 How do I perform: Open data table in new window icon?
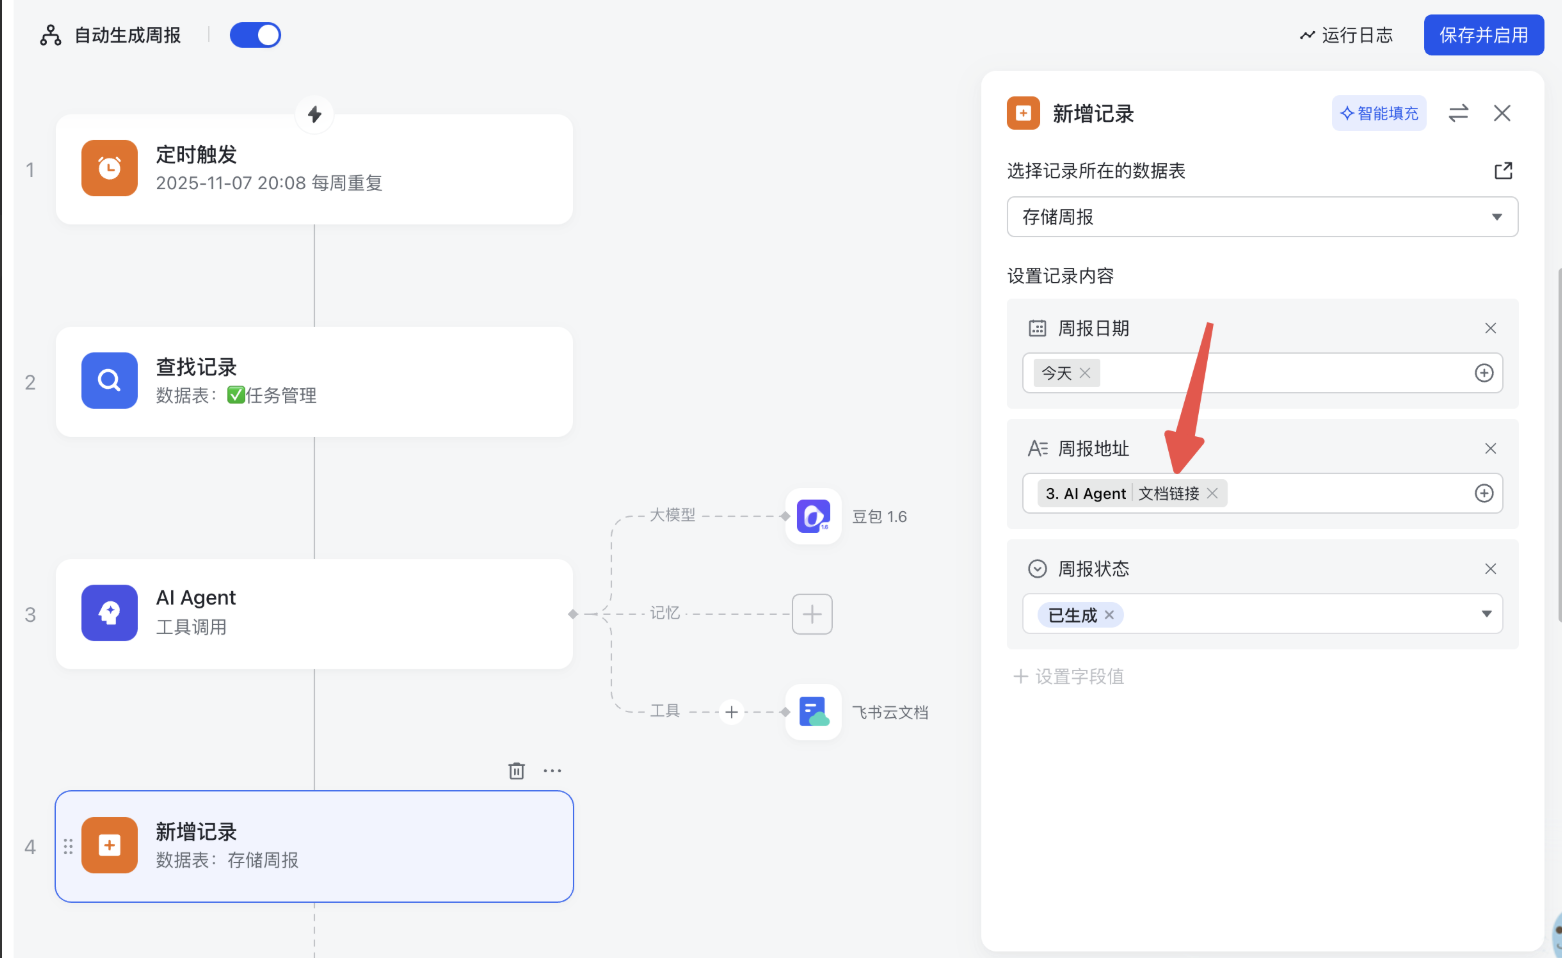pyautogui.click(x=1502, y=171)
